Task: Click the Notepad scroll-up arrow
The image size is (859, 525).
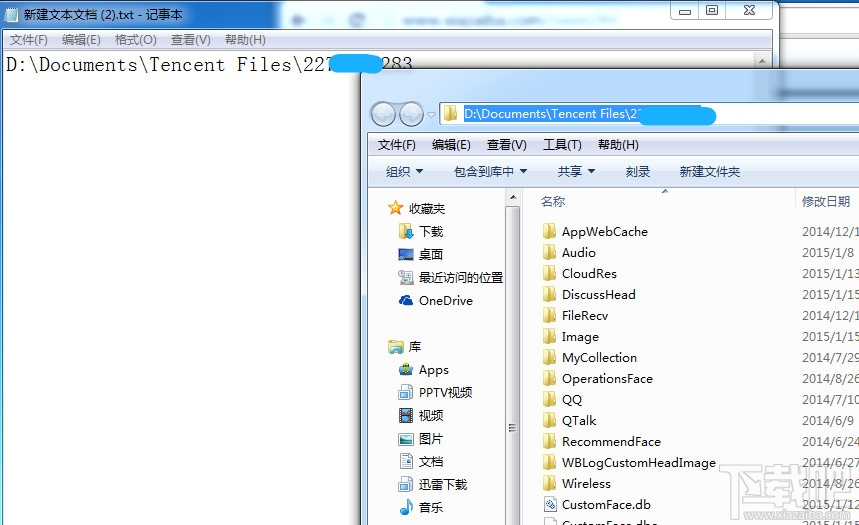Action: (762, 60)
